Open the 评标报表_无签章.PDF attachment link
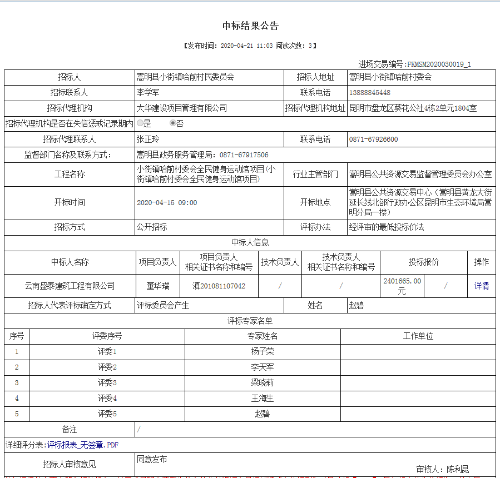 tap(83, 445)
